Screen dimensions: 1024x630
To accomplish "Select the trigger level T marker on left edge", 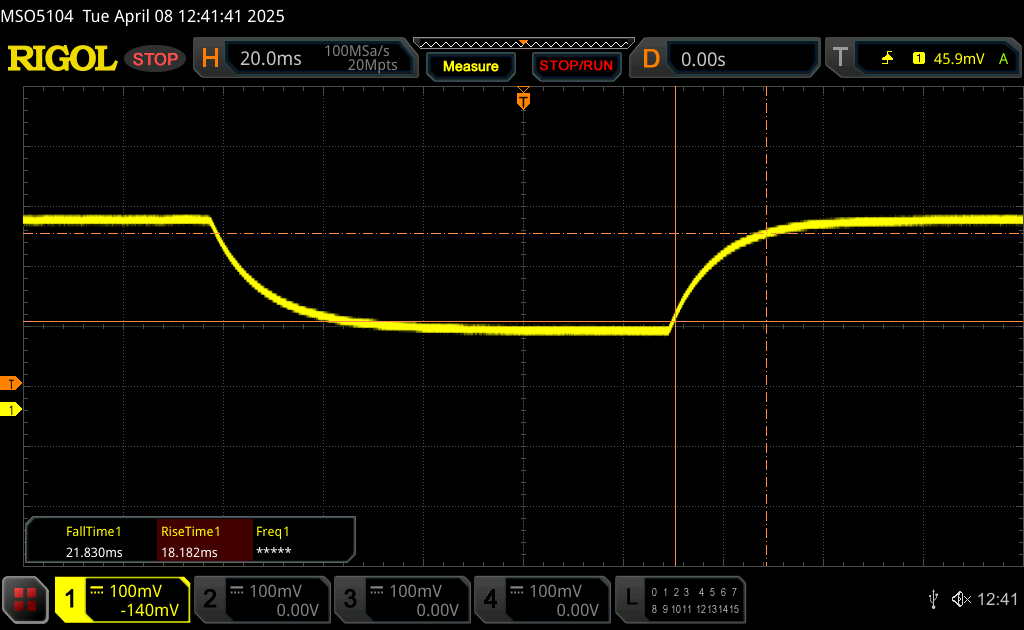I will coord(11,384).
